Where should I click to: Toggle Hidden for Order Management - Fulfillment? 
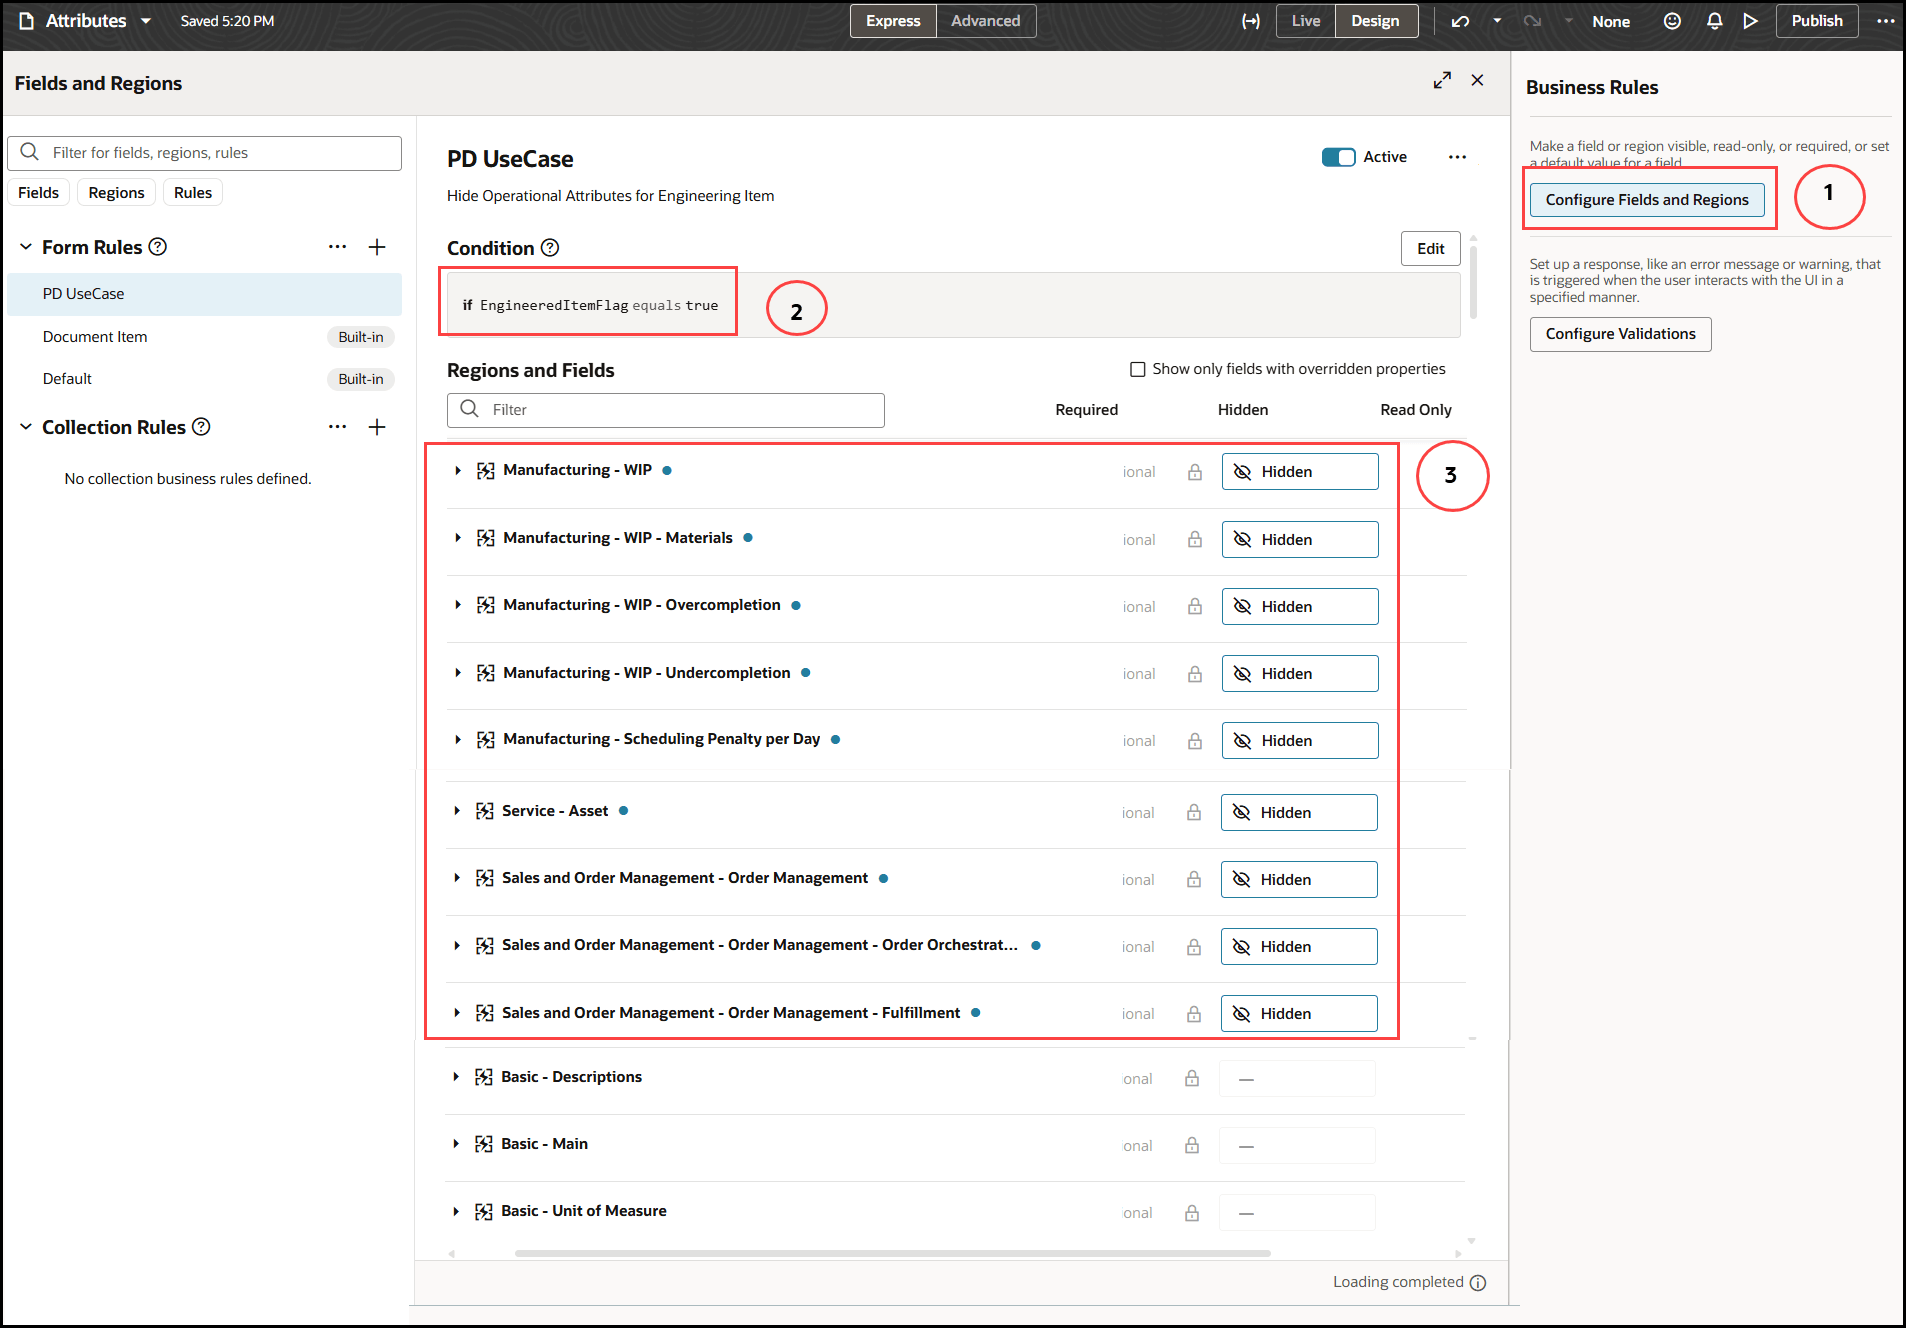point(1299,1014)
